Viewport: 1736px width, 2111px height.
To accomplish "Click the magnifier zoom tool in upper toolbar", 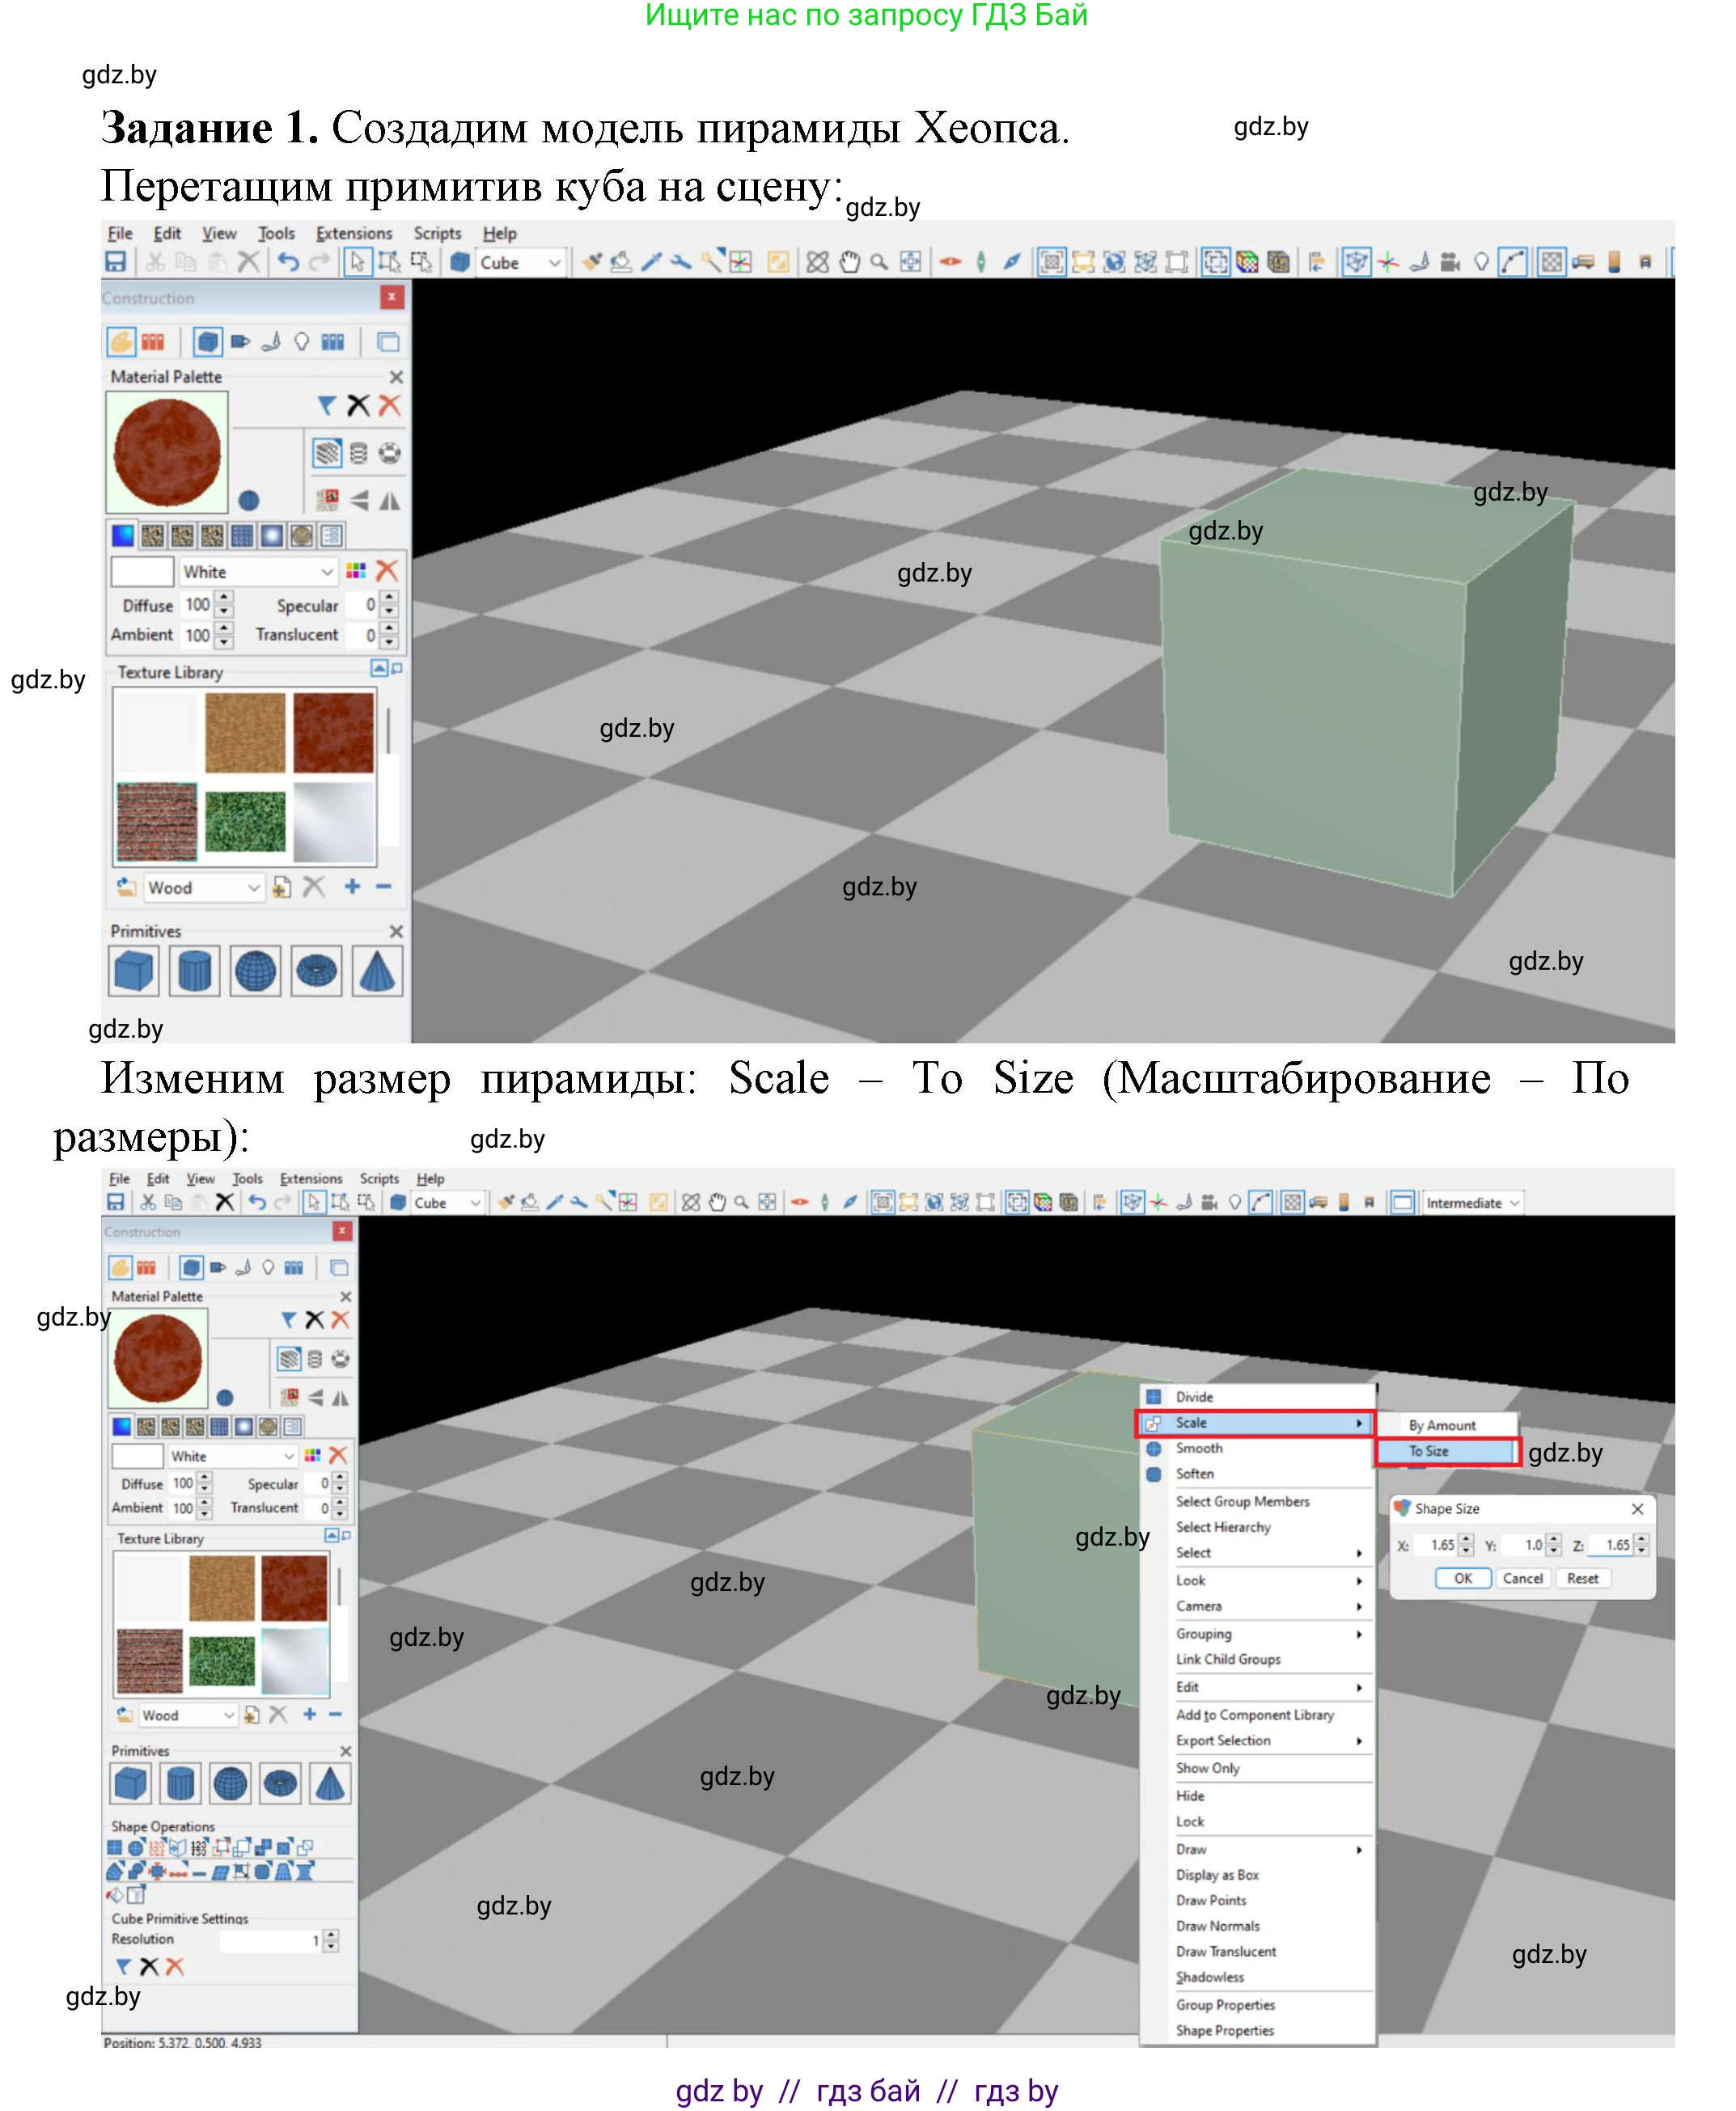I will pyautogui.click(x=879, y=262).
